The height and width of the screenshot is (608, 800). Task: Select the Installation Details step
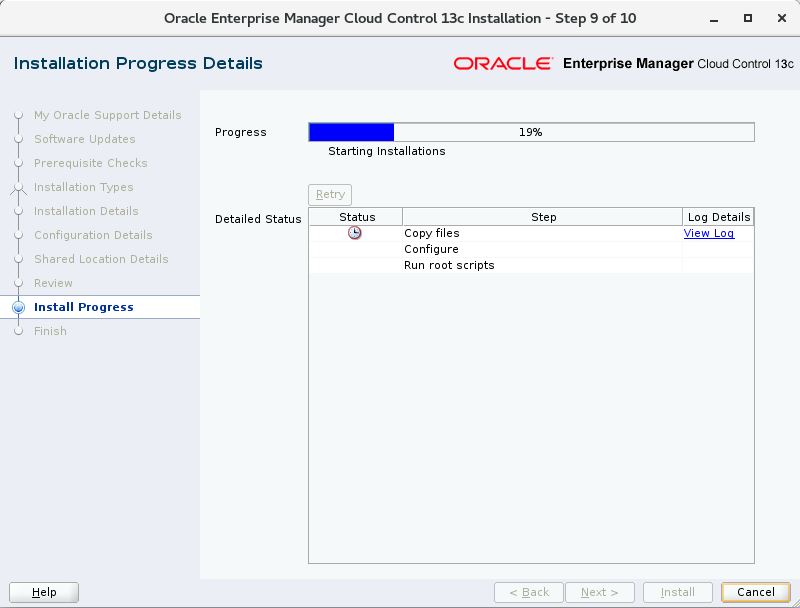click(x=86, y=211)
